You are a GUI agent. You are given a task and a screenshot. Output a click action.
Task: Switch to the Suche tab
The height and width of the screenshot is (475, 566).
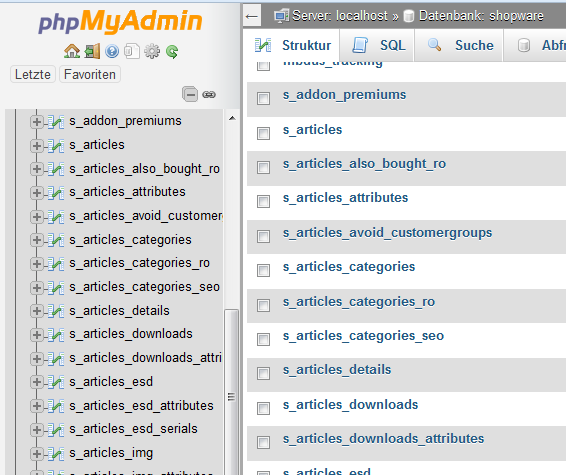coord(459,45)
